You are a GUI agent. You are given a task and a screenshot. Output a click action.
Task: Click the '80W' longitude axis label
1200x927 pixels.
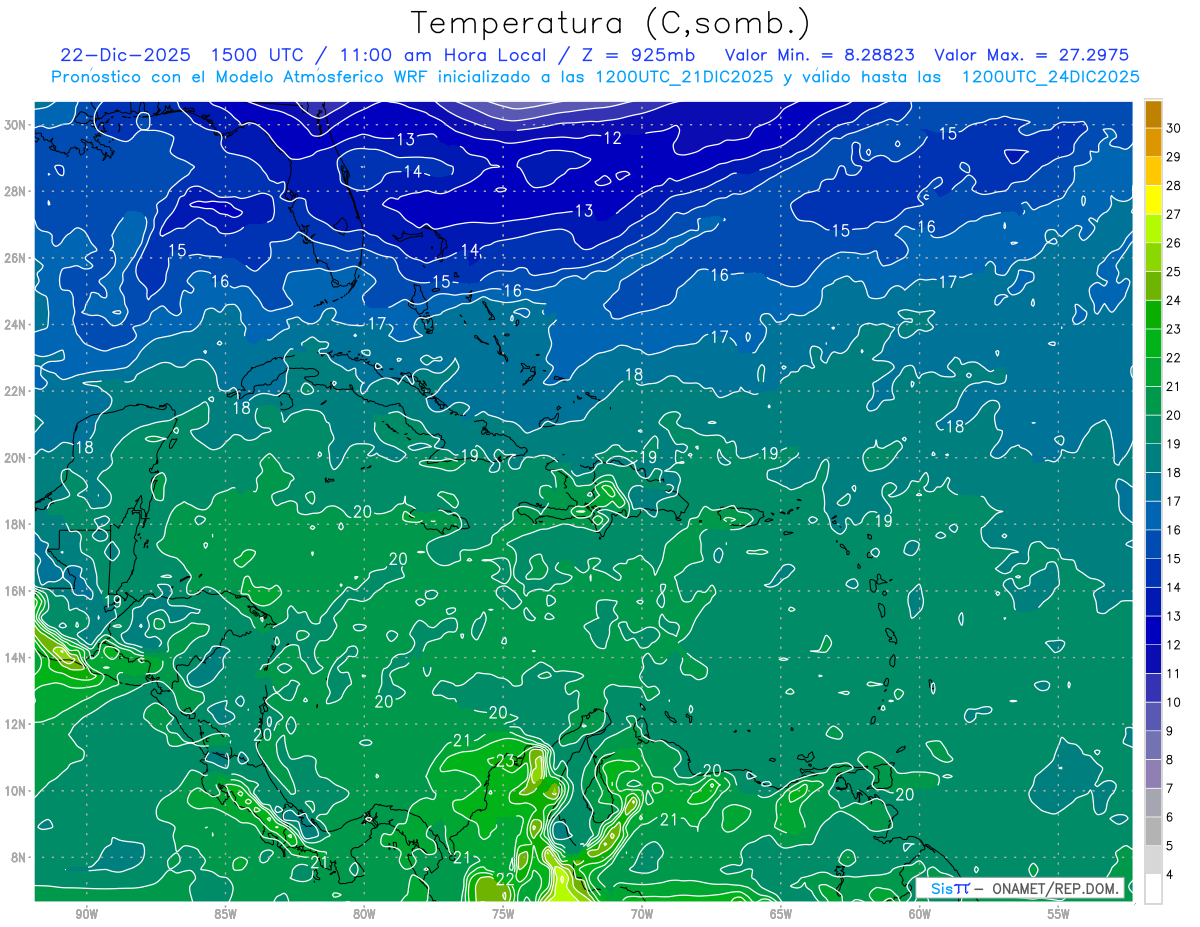(364, 914)
